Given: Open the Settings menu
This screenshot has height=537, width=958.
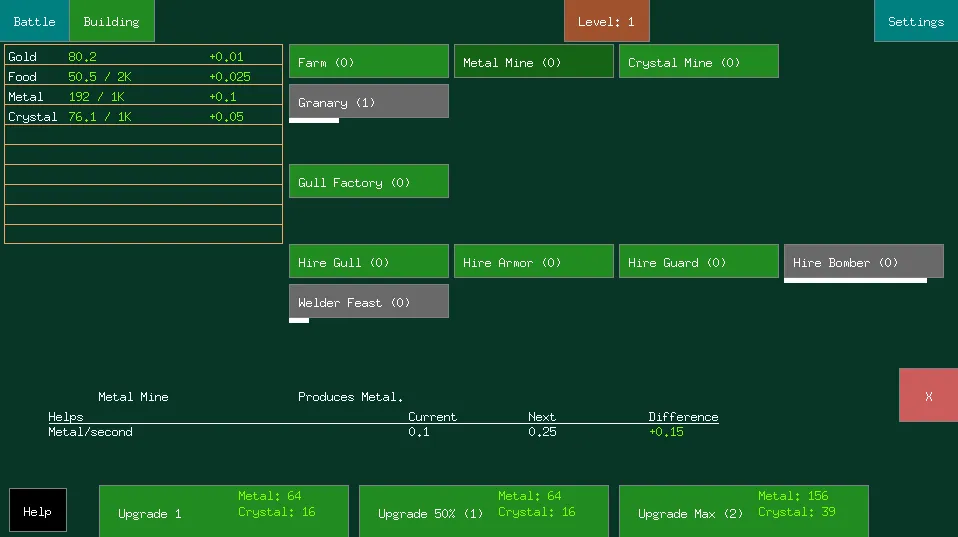Looking at the screenshot, I should click(915, 21).
